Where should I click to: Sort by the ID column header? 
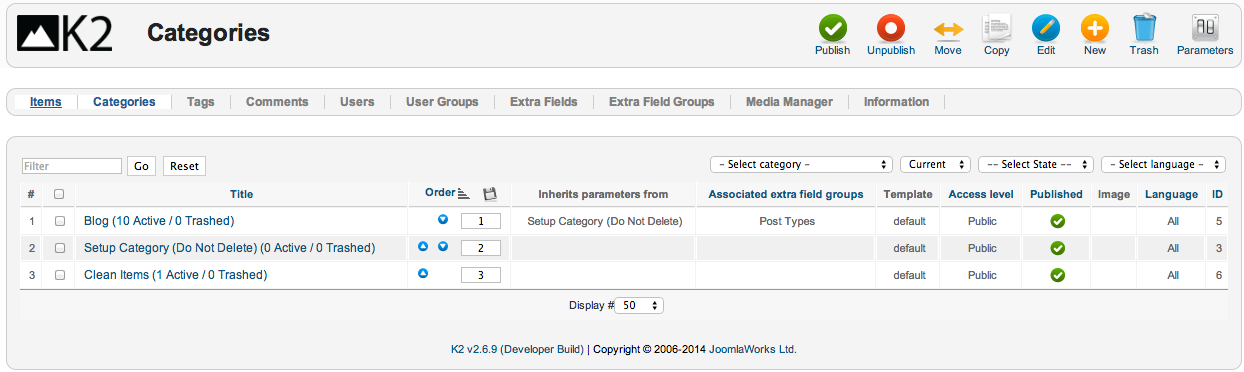pos(1218,194)
